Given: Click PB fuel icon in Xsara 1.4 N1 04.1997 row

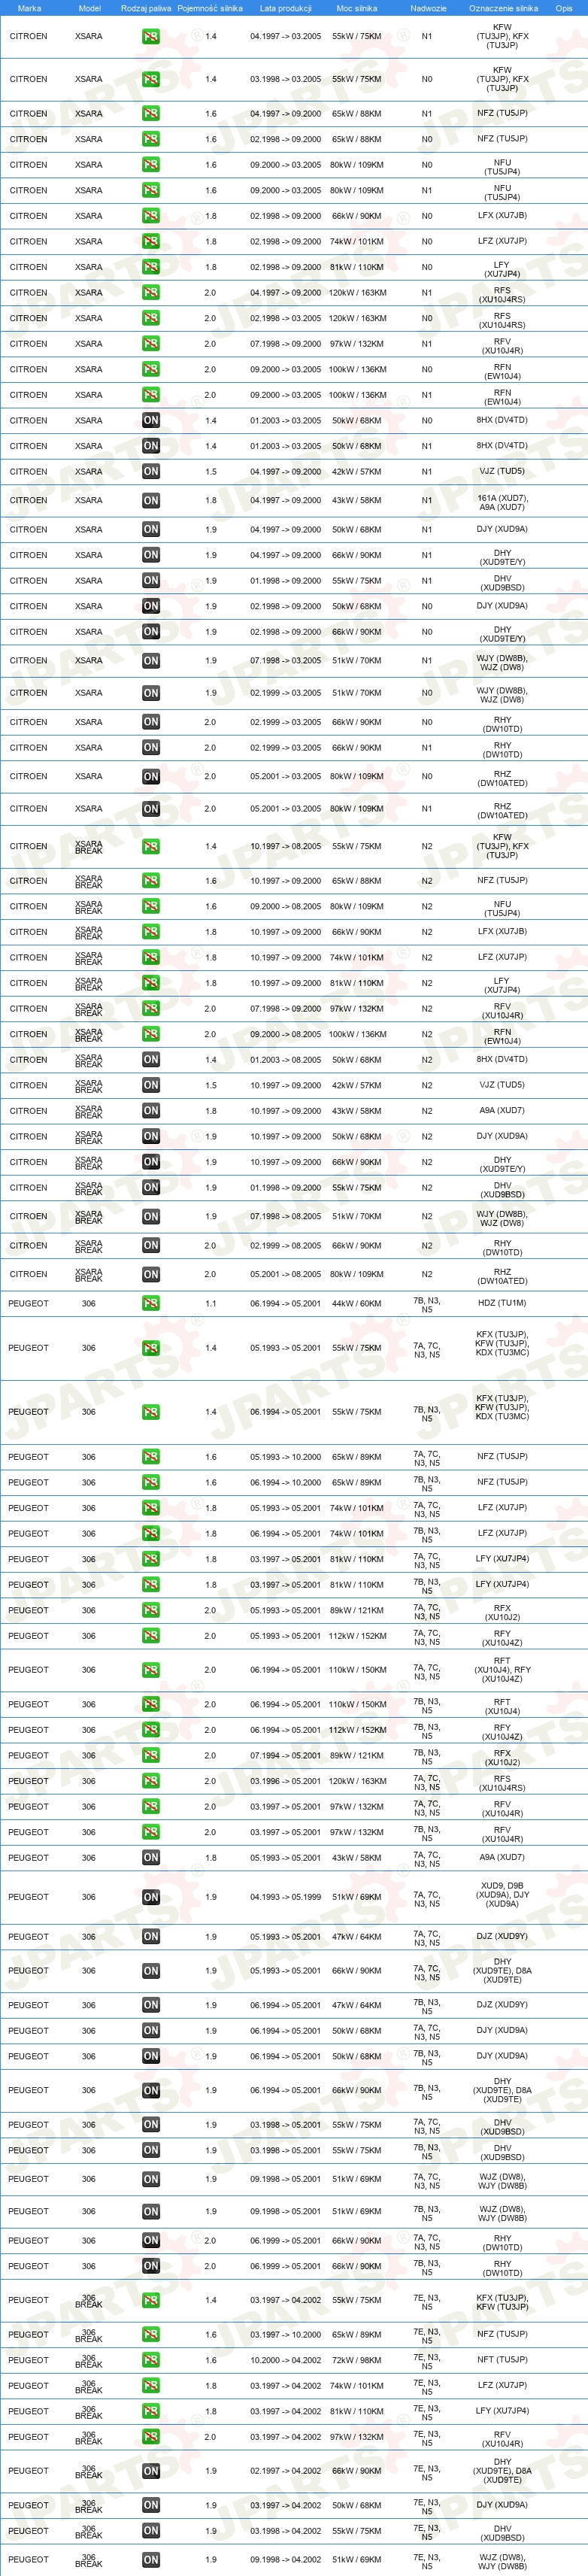Looking at the screenshot, I should click(x=151, y=36).
